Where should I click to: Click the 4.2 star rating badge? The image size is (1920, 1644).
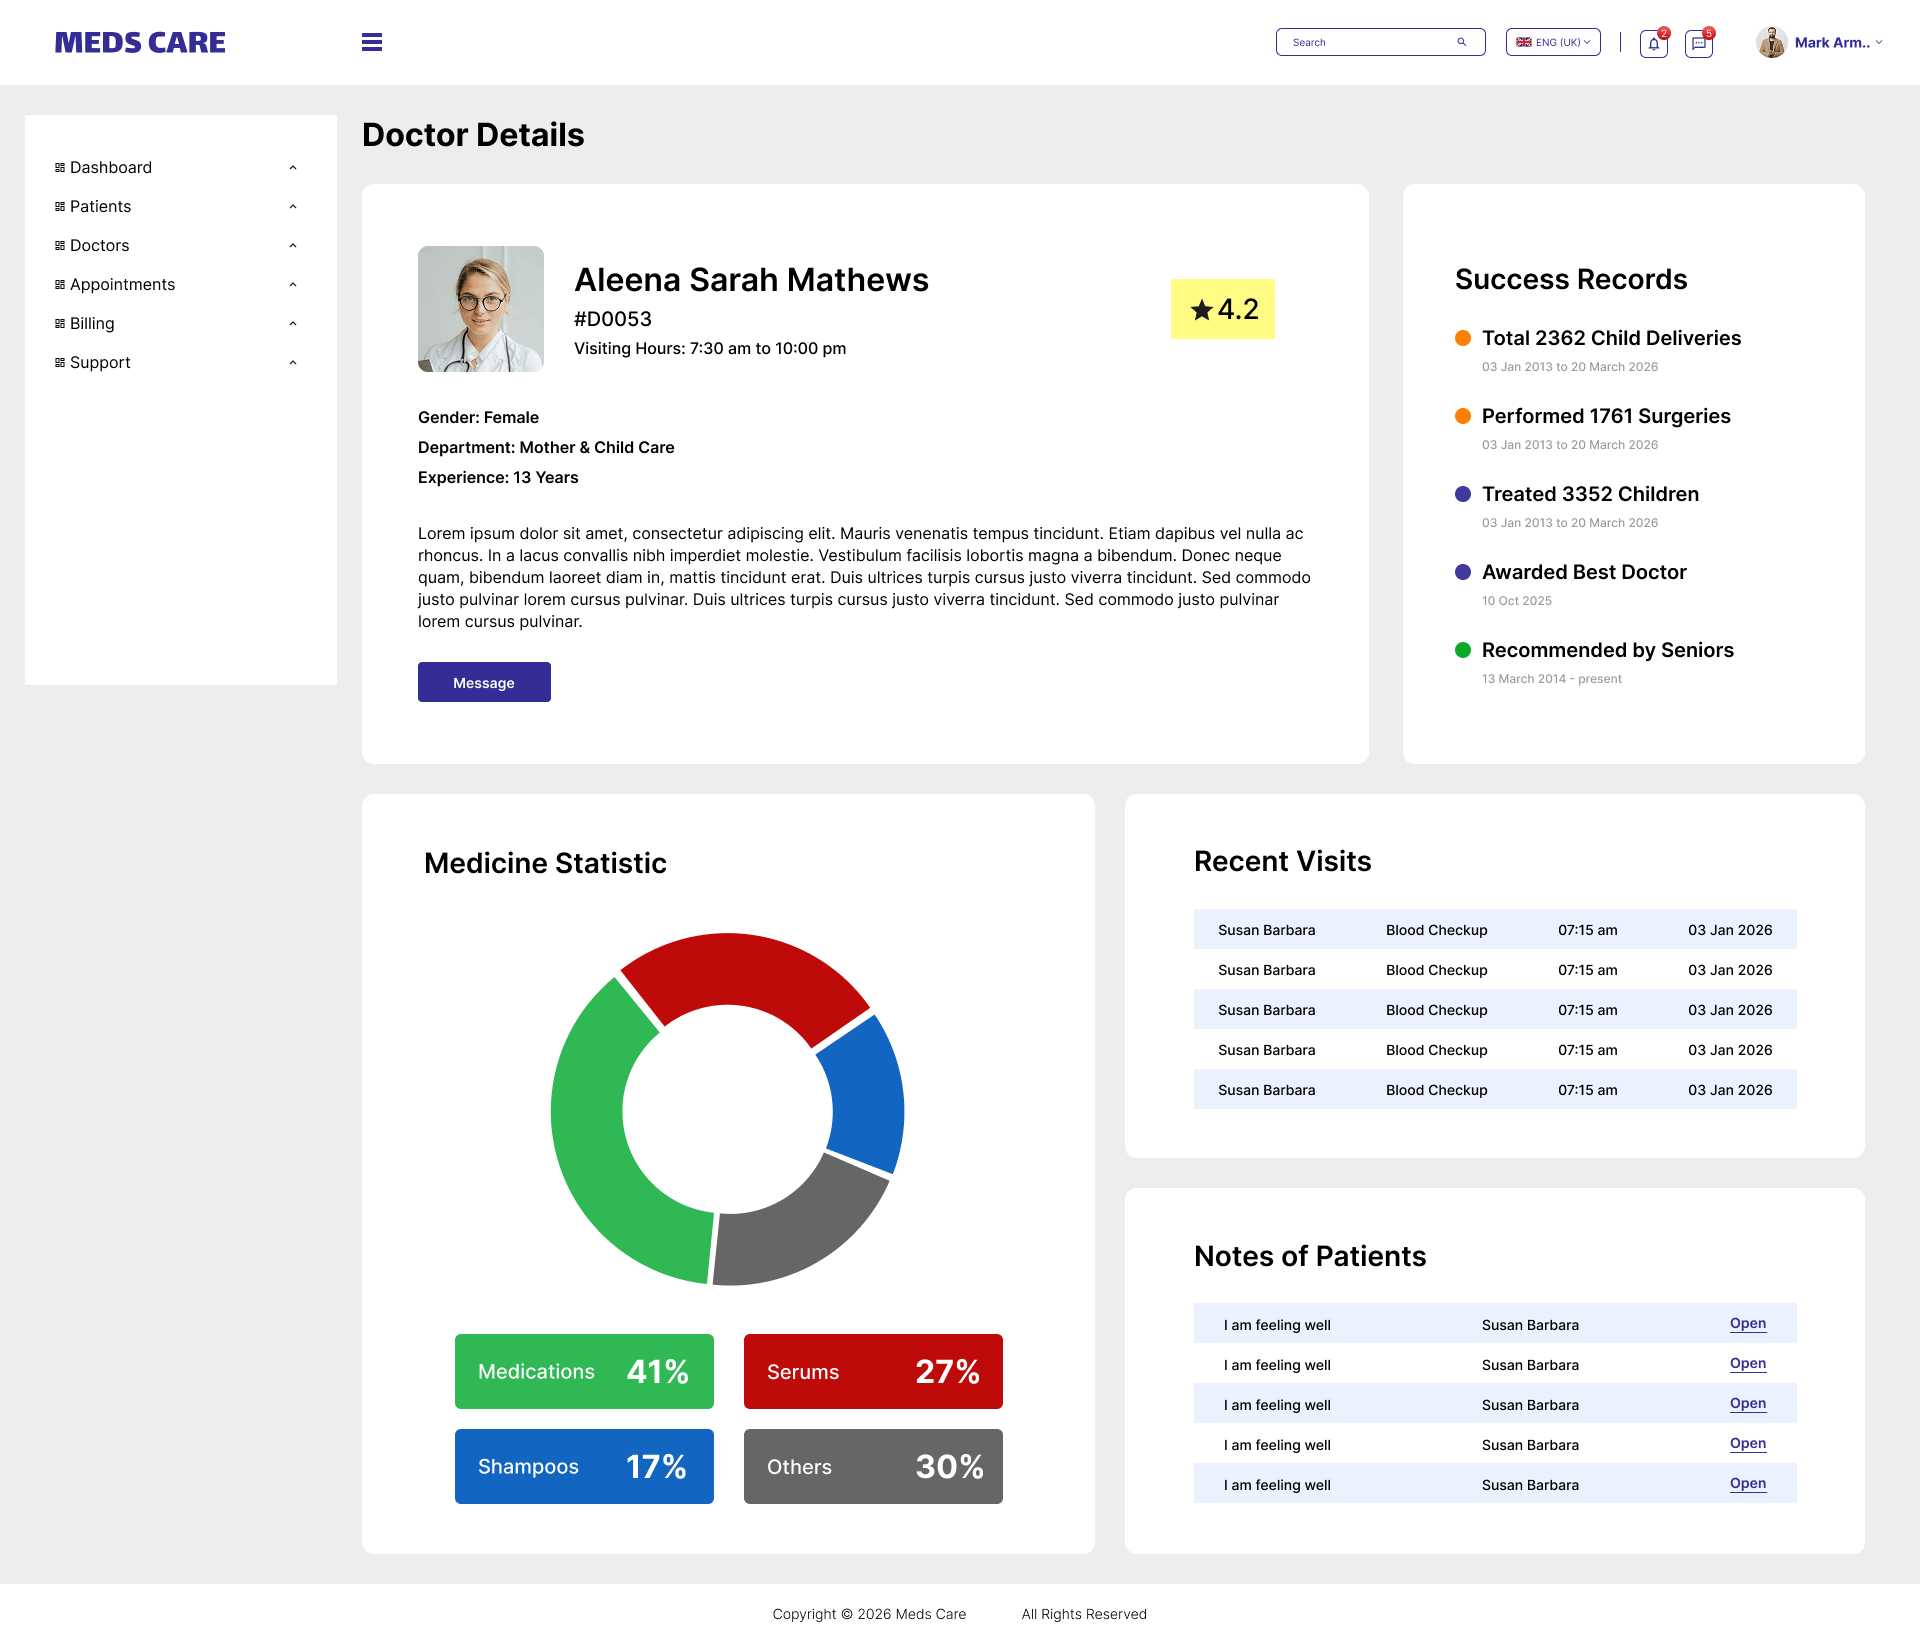click(1222, 310)
